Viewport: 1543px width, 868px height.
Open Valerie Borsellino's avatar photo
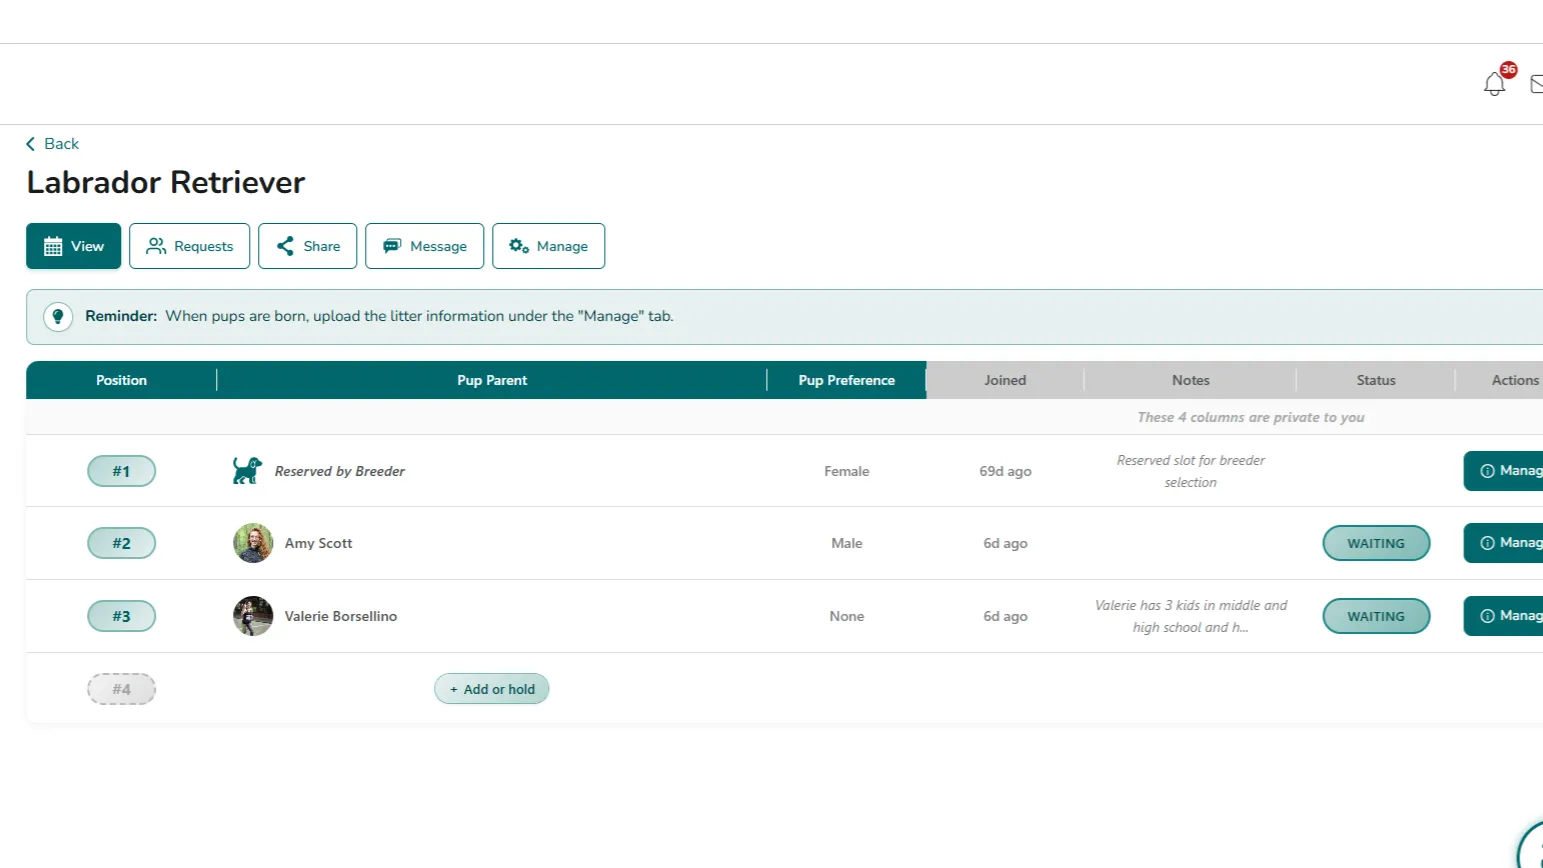(253, 616)
